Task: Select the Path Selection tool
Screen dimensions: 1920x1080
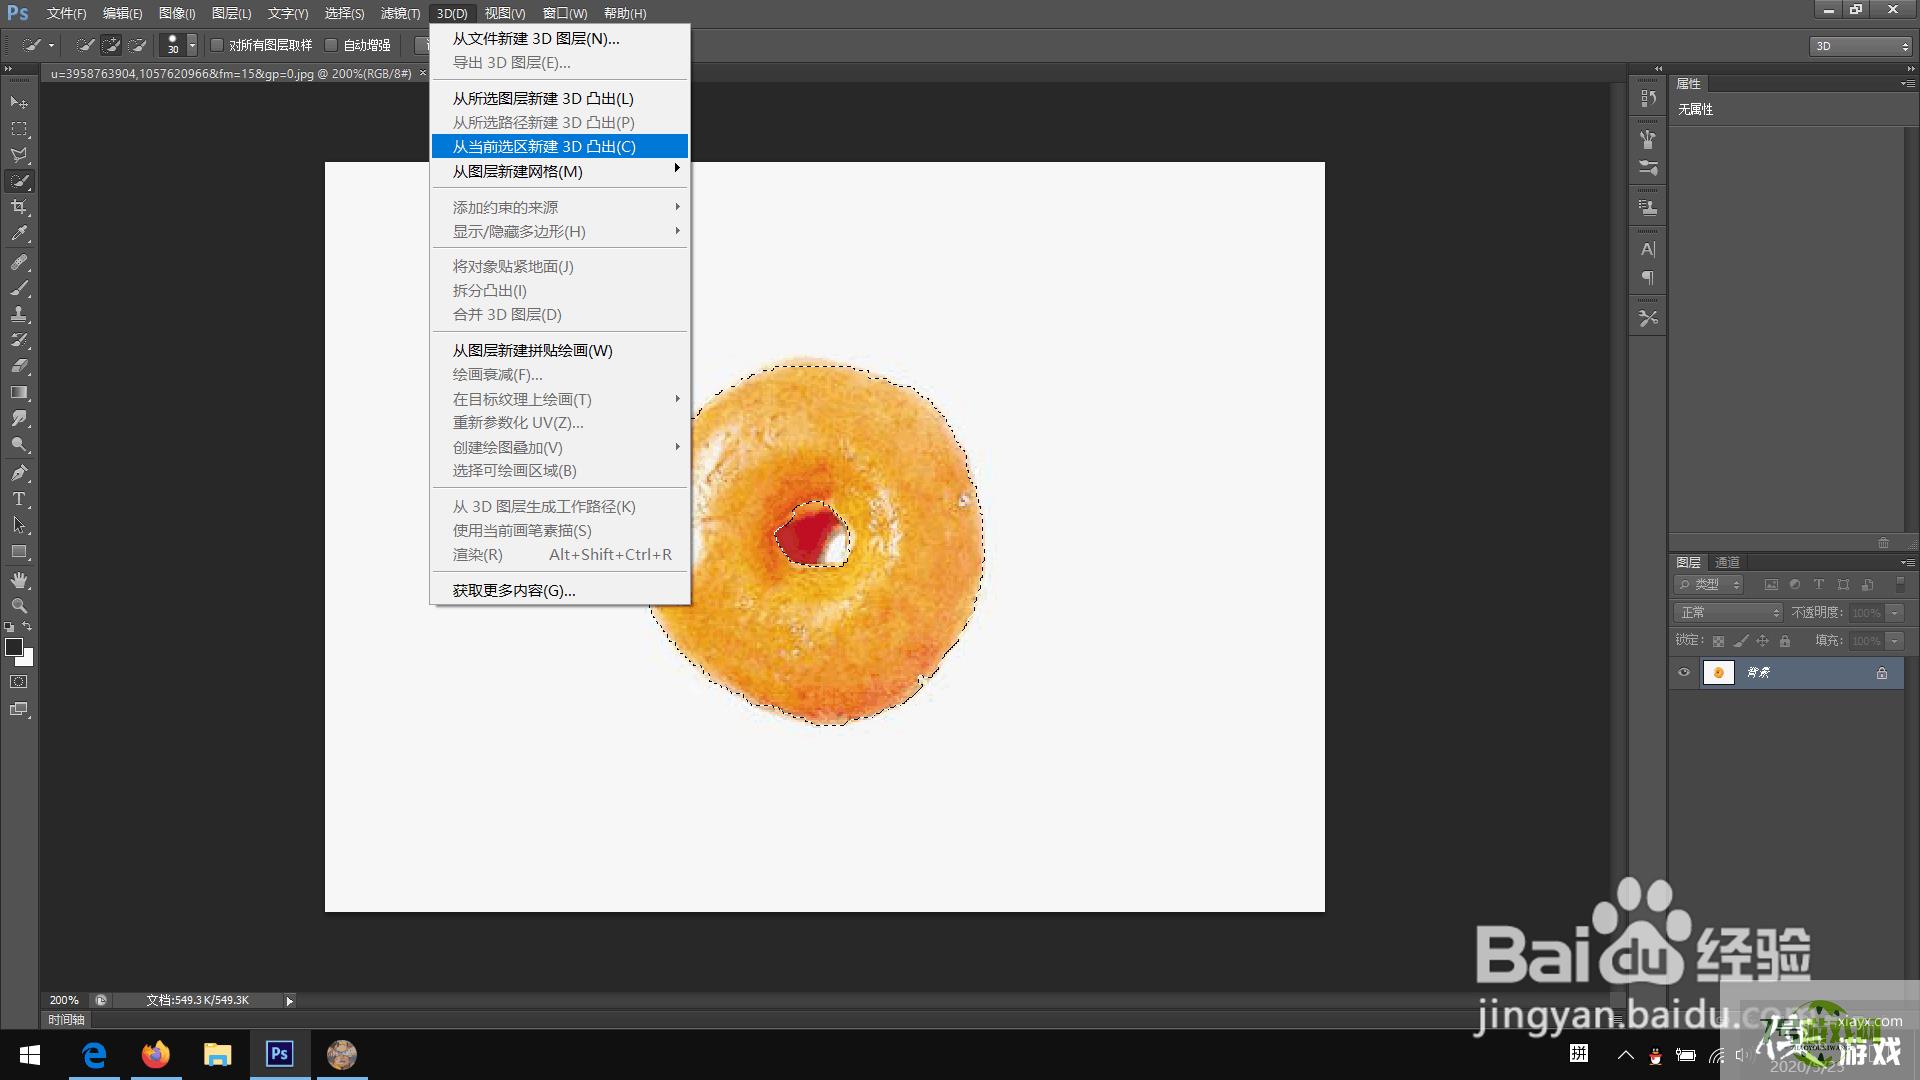Action: pyautogui.click(x=19, y=525)
